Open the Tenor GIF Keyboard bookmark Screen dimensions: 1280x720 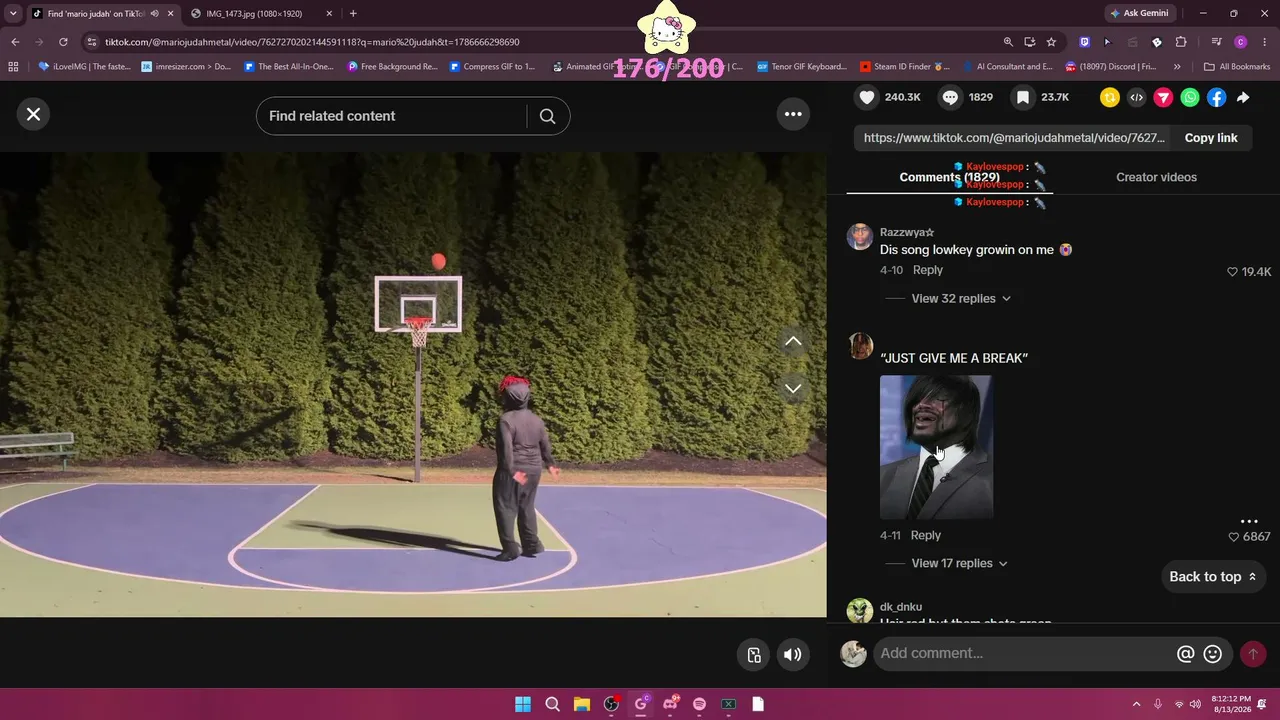pos(802,67)
